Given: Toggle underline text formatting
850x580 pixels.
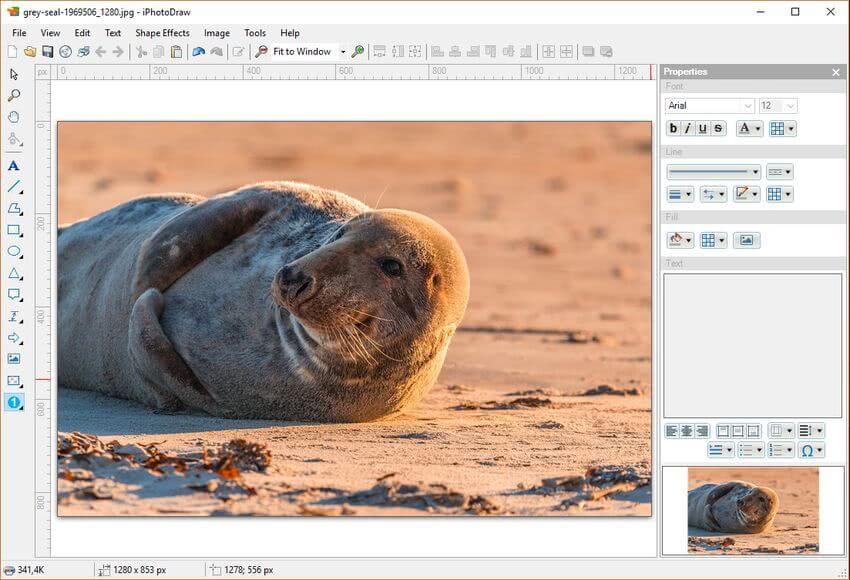Looking at the screenshot, I should pyautogui.click(x=703, y=128).
